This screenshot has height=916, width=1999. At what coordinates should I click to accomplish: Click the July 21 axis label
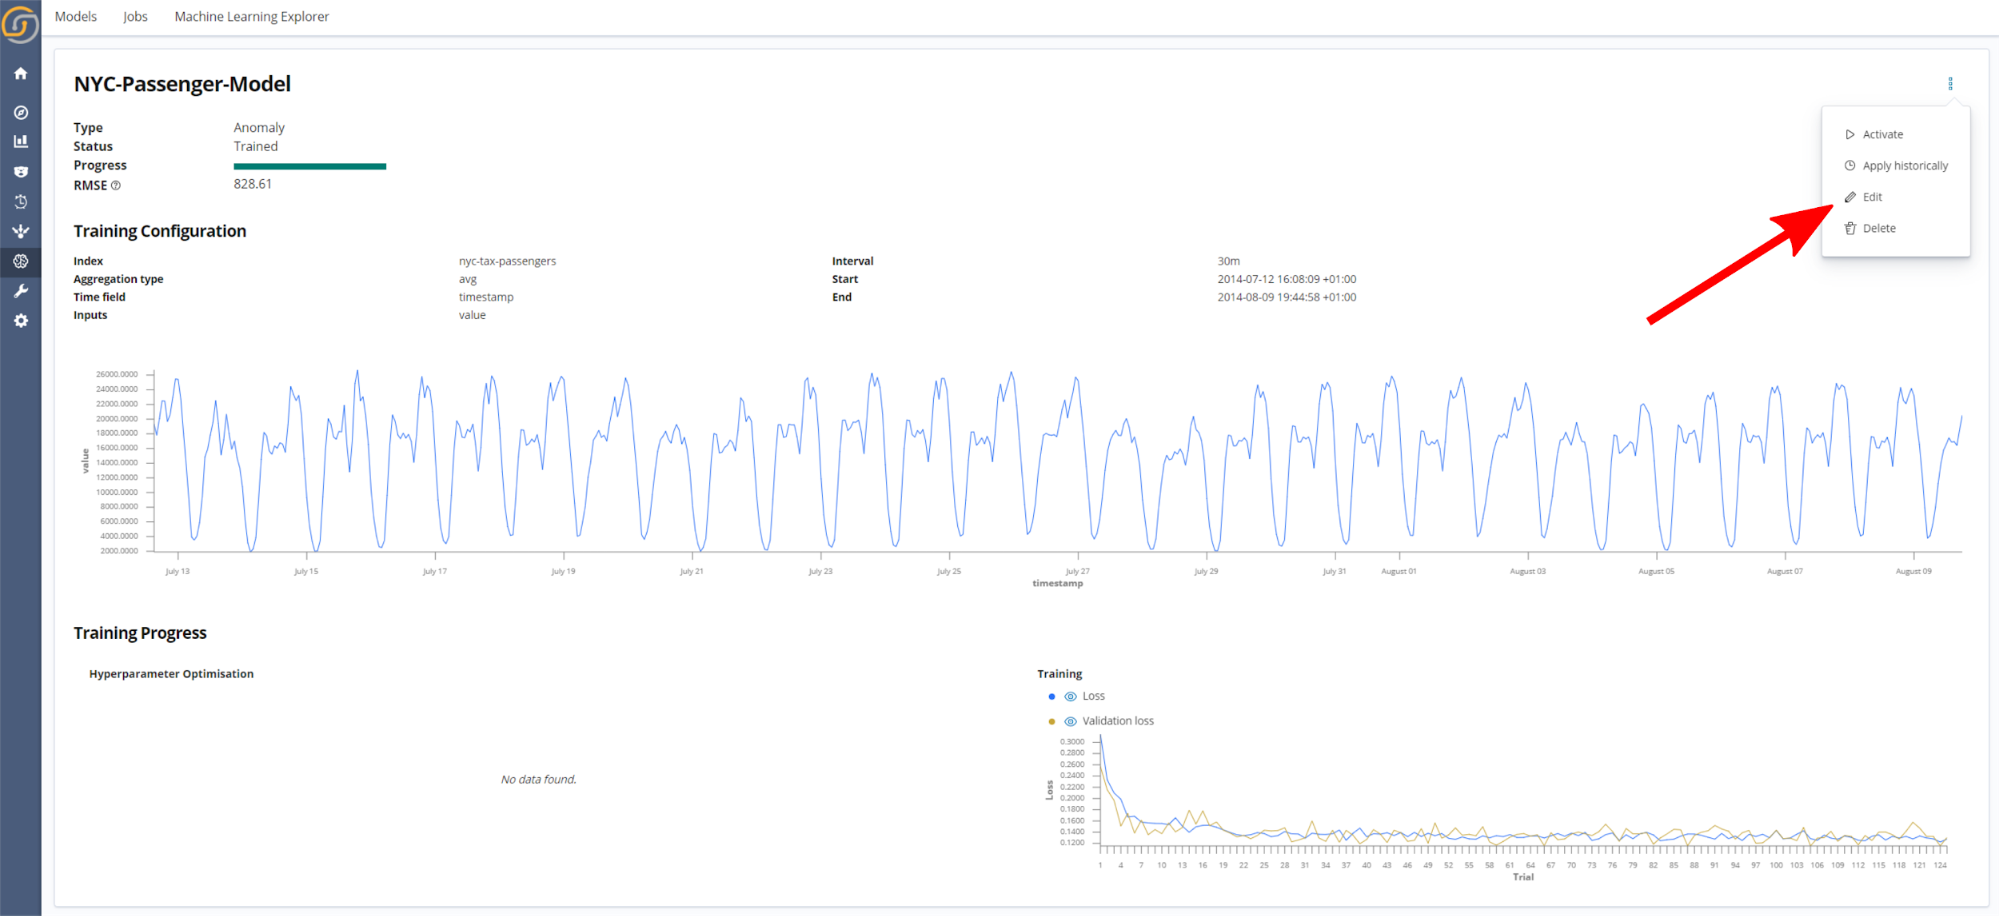(692, 571)
